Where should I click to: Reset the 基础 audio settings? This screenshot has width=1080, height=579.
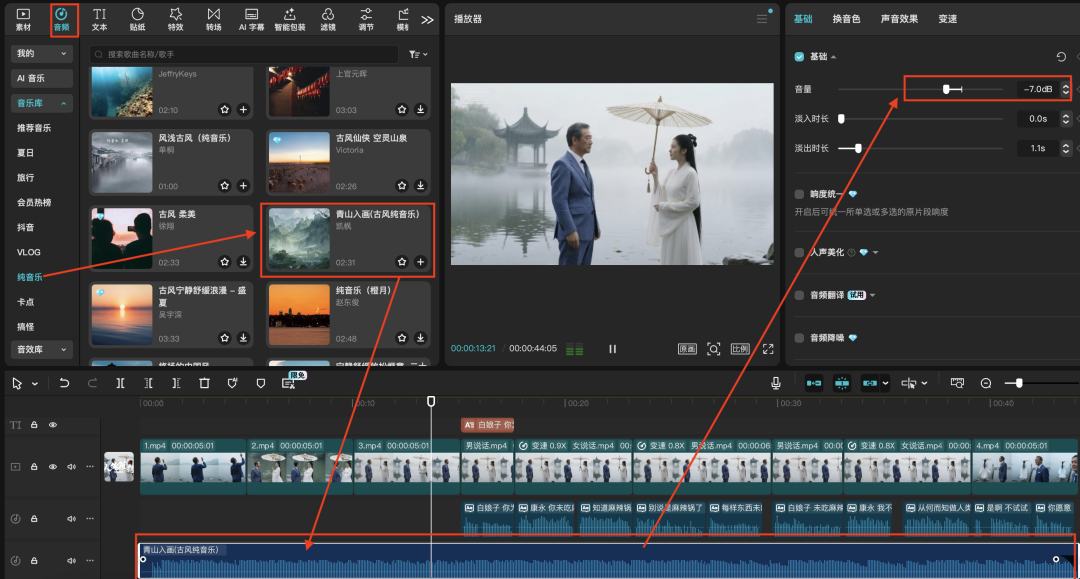(1061, 57)
